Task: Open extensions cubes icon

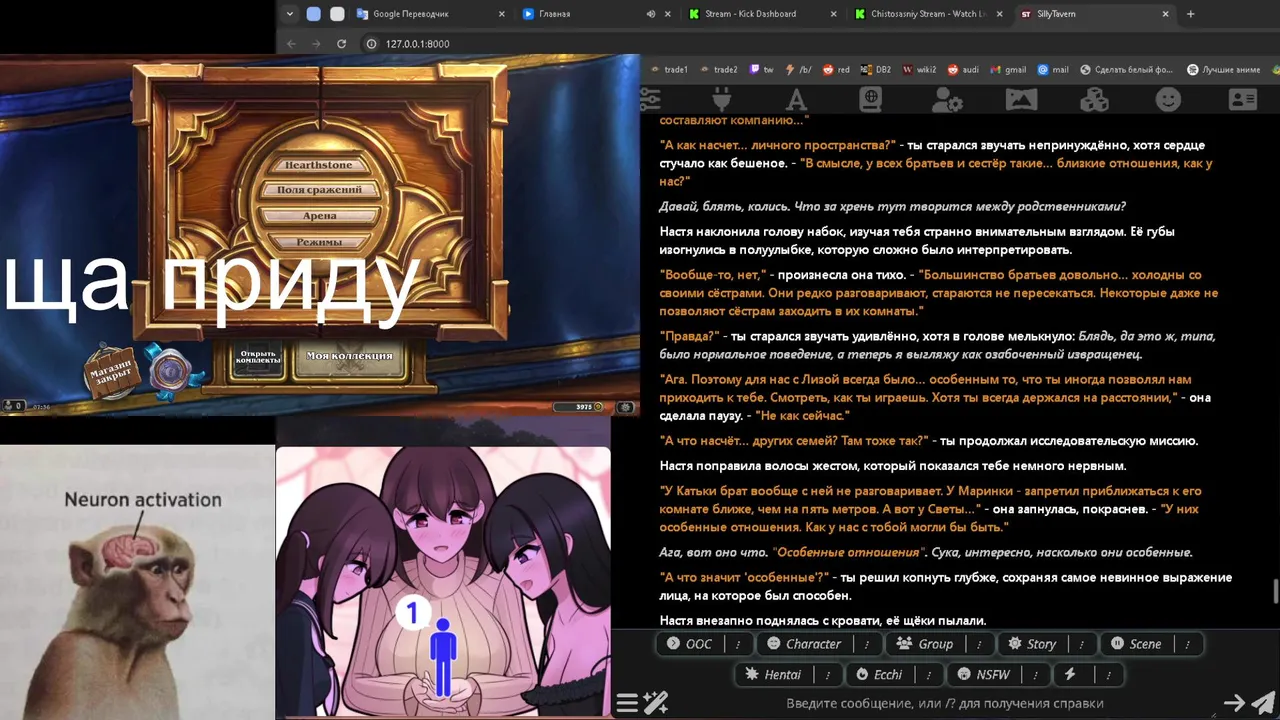Action: [x=1095, y=99]
